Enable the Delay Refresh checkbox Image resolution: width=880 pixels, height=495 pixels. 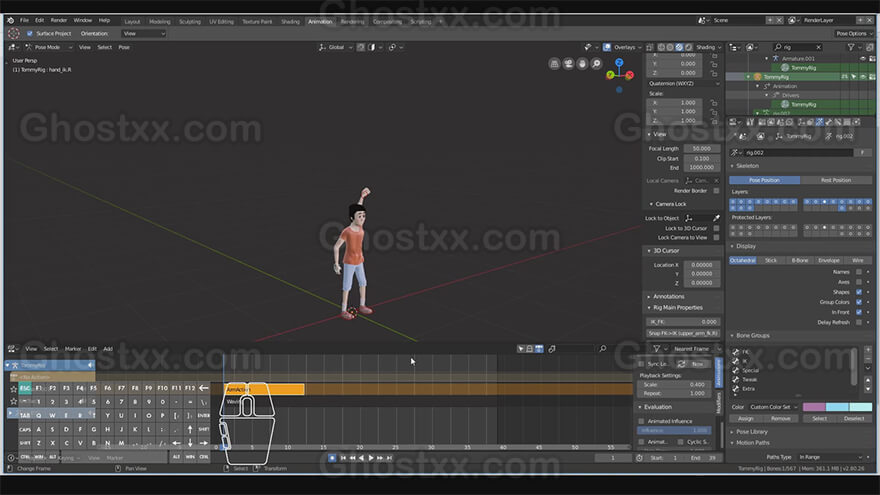(859, 322)
